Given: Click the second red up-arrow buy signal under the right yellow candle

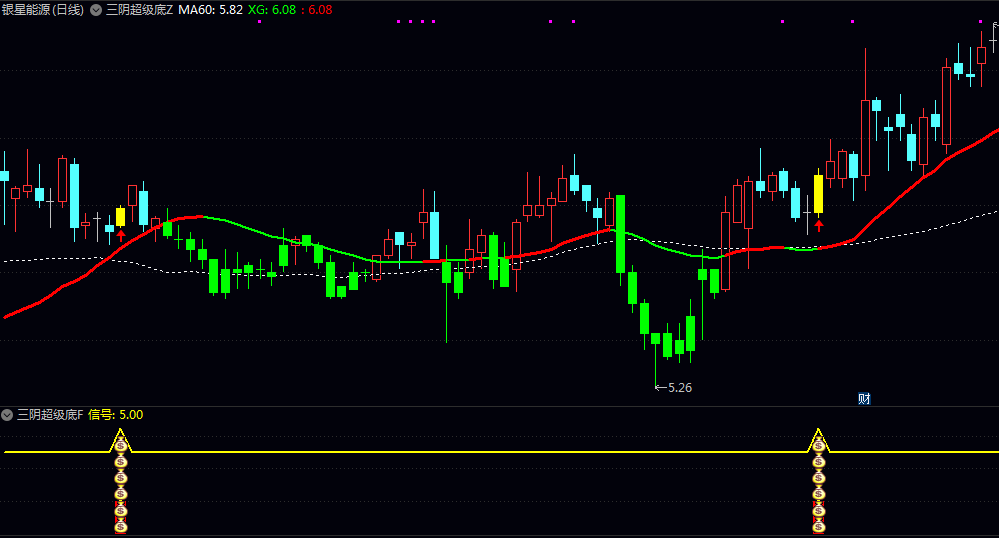Looking at the screenshot, I should point(819,225).
